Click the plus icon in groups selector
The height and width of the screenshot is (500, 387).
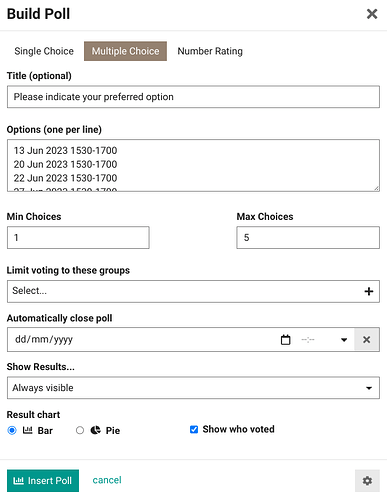(x=369, y=291)
